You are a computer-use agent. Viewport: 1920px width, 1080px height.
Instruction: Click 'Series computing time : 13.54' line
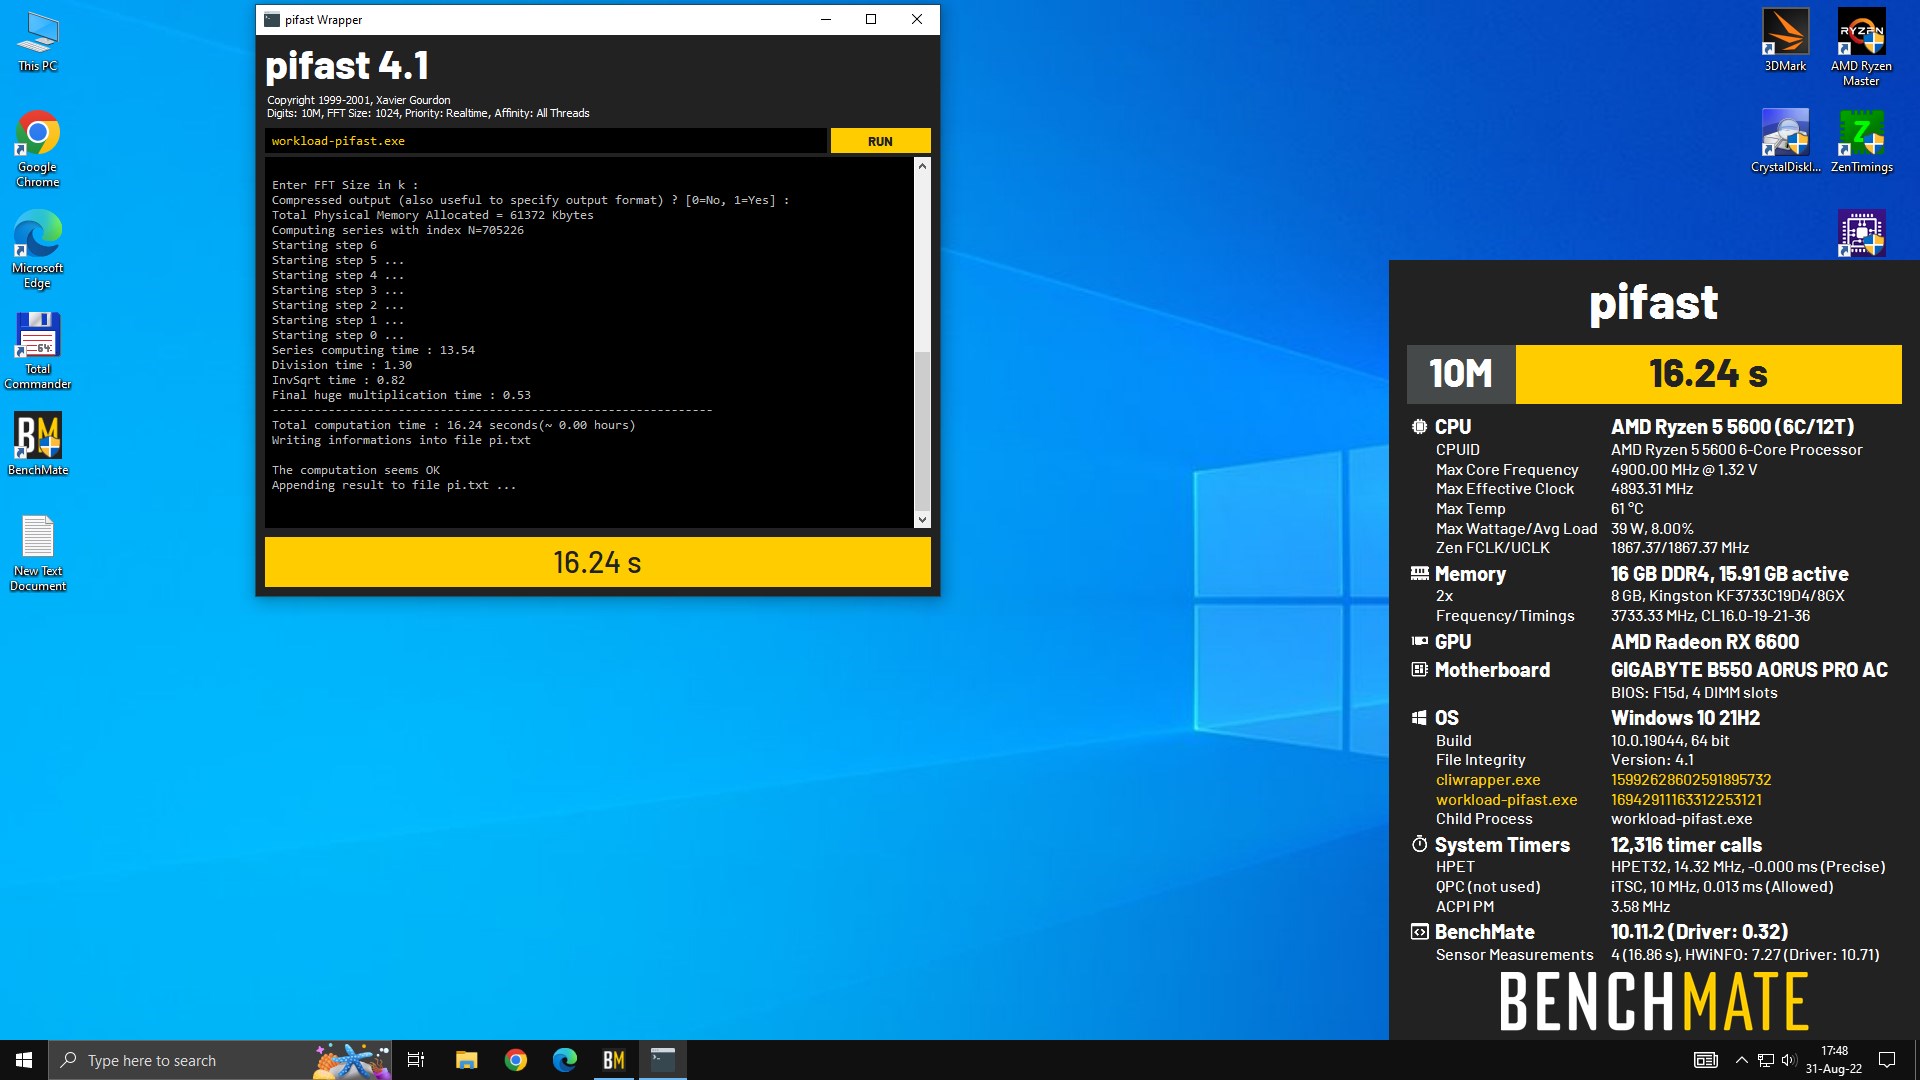pyautogui.click(x=373, y=350)
